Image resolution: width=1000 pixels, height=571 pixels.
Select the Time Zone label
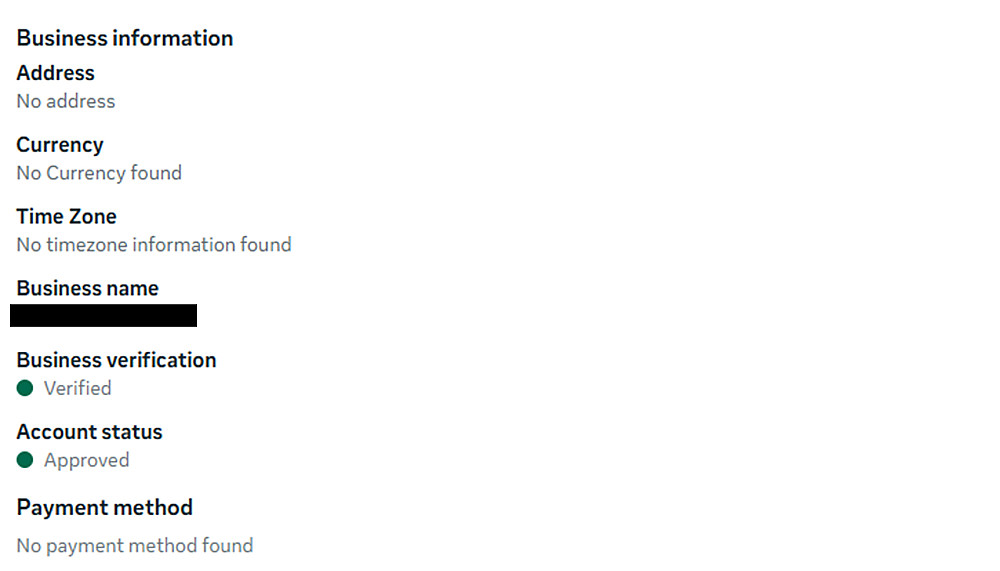(x=66, y=217)
